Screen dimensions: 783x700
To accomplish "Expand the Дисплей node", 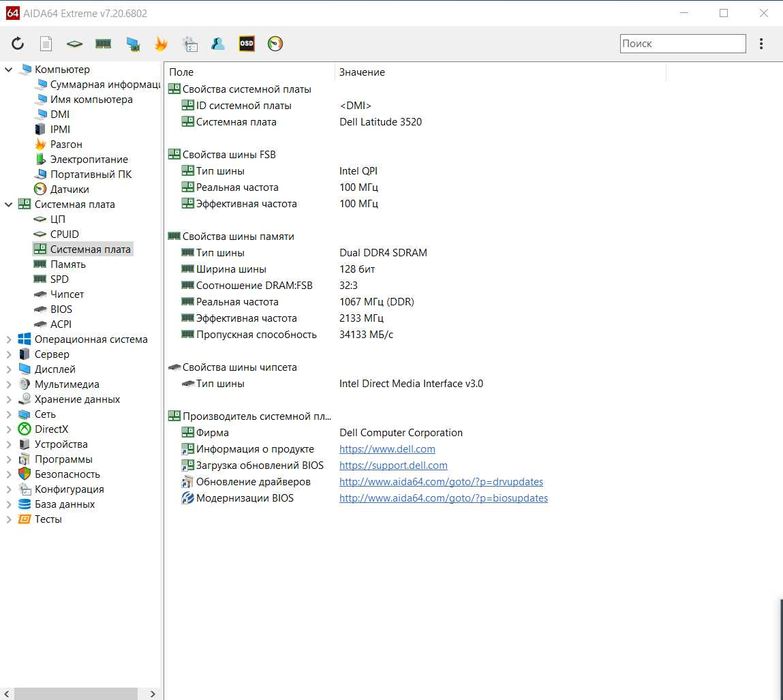I will tap(8, 369).
